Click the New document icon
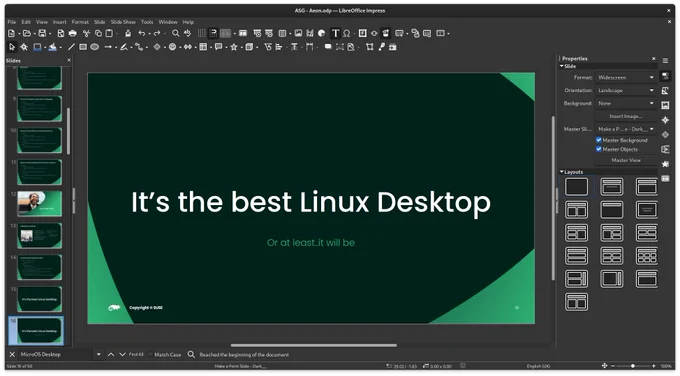The width and height of the screenshot is (680, 376). point(12,33)
